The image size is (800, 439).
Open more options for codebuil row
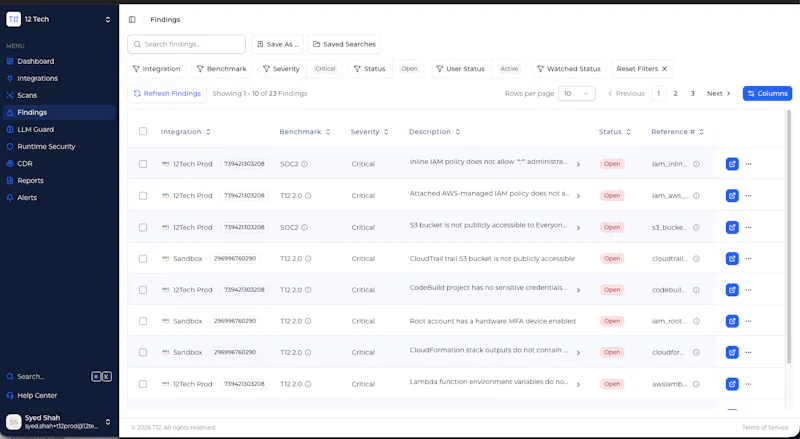tap(748, 290)
